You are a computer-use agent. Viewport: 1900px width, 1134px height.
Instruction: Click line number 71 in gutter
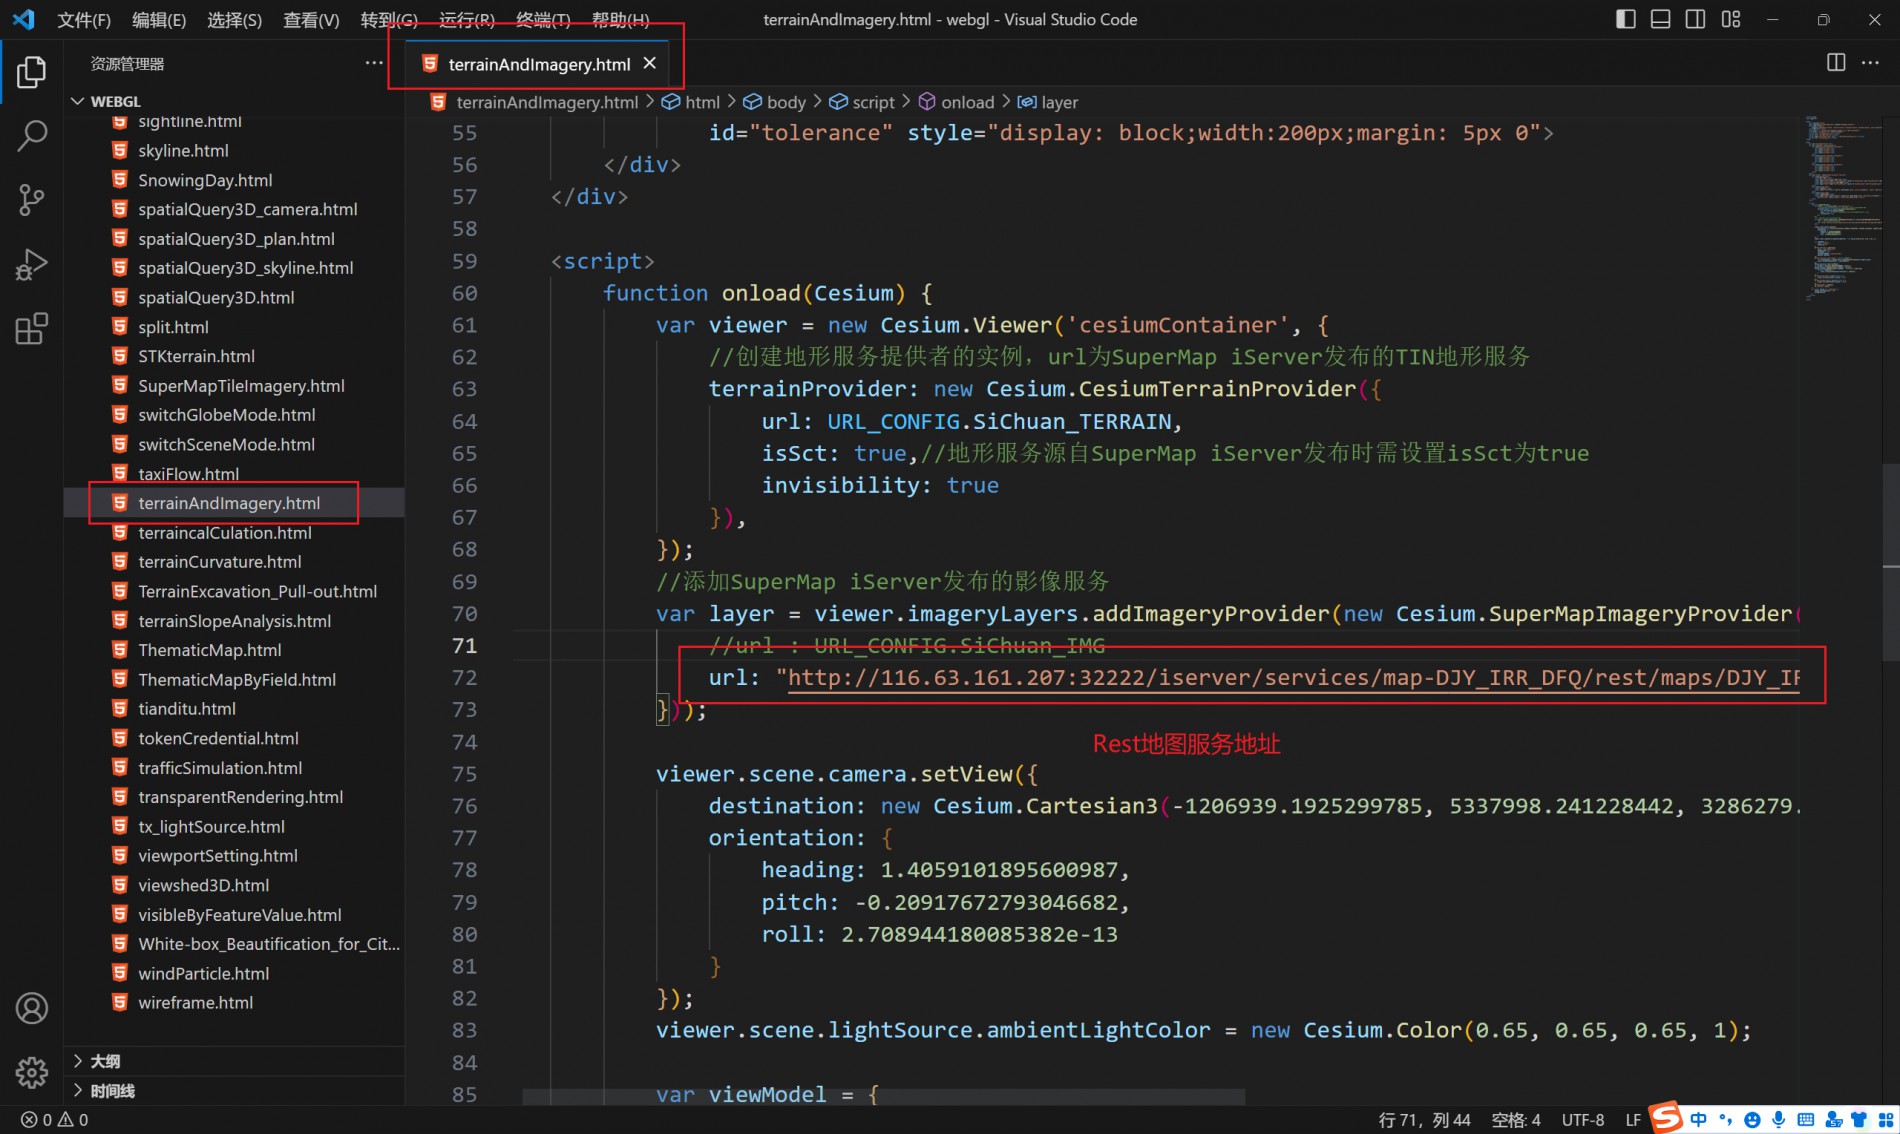point(464,645)
